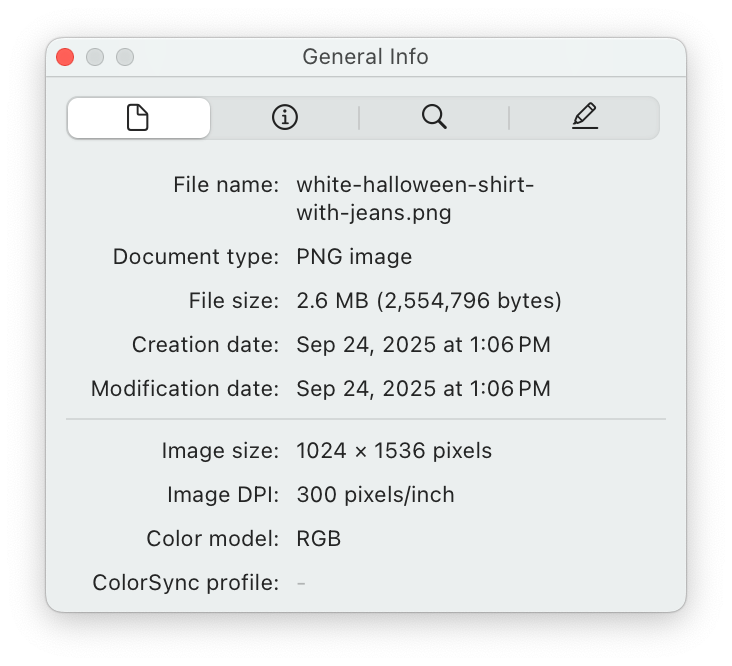Screen dimensions: 732x666
Task: Click the Creation date value
Action: (x=423, y=345)
